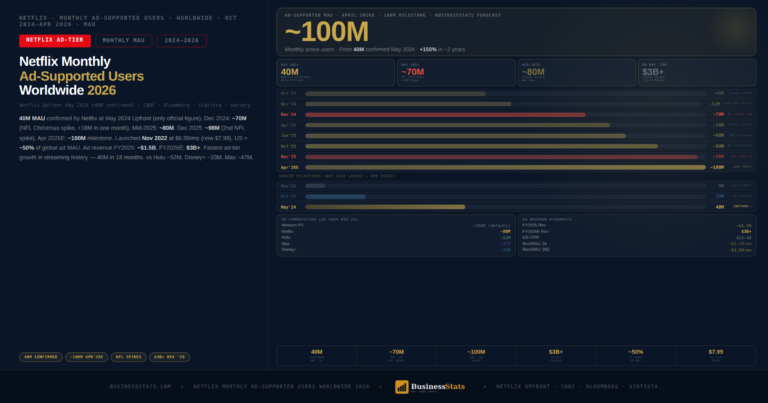The height and width of the screenshot is (403, 768).
Task: Select the red NETFLIX AD-TIER tag
Action: coord(55,41)
